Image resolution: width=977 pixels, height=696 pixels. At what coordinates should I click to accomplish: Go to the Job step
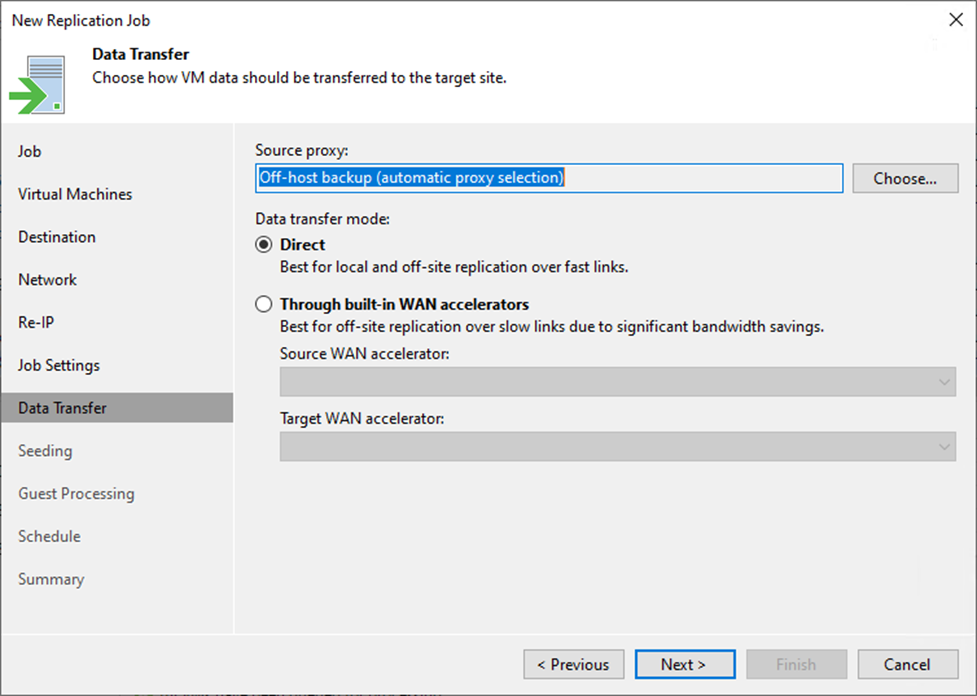pyautogui.click(x=30, y=151)
